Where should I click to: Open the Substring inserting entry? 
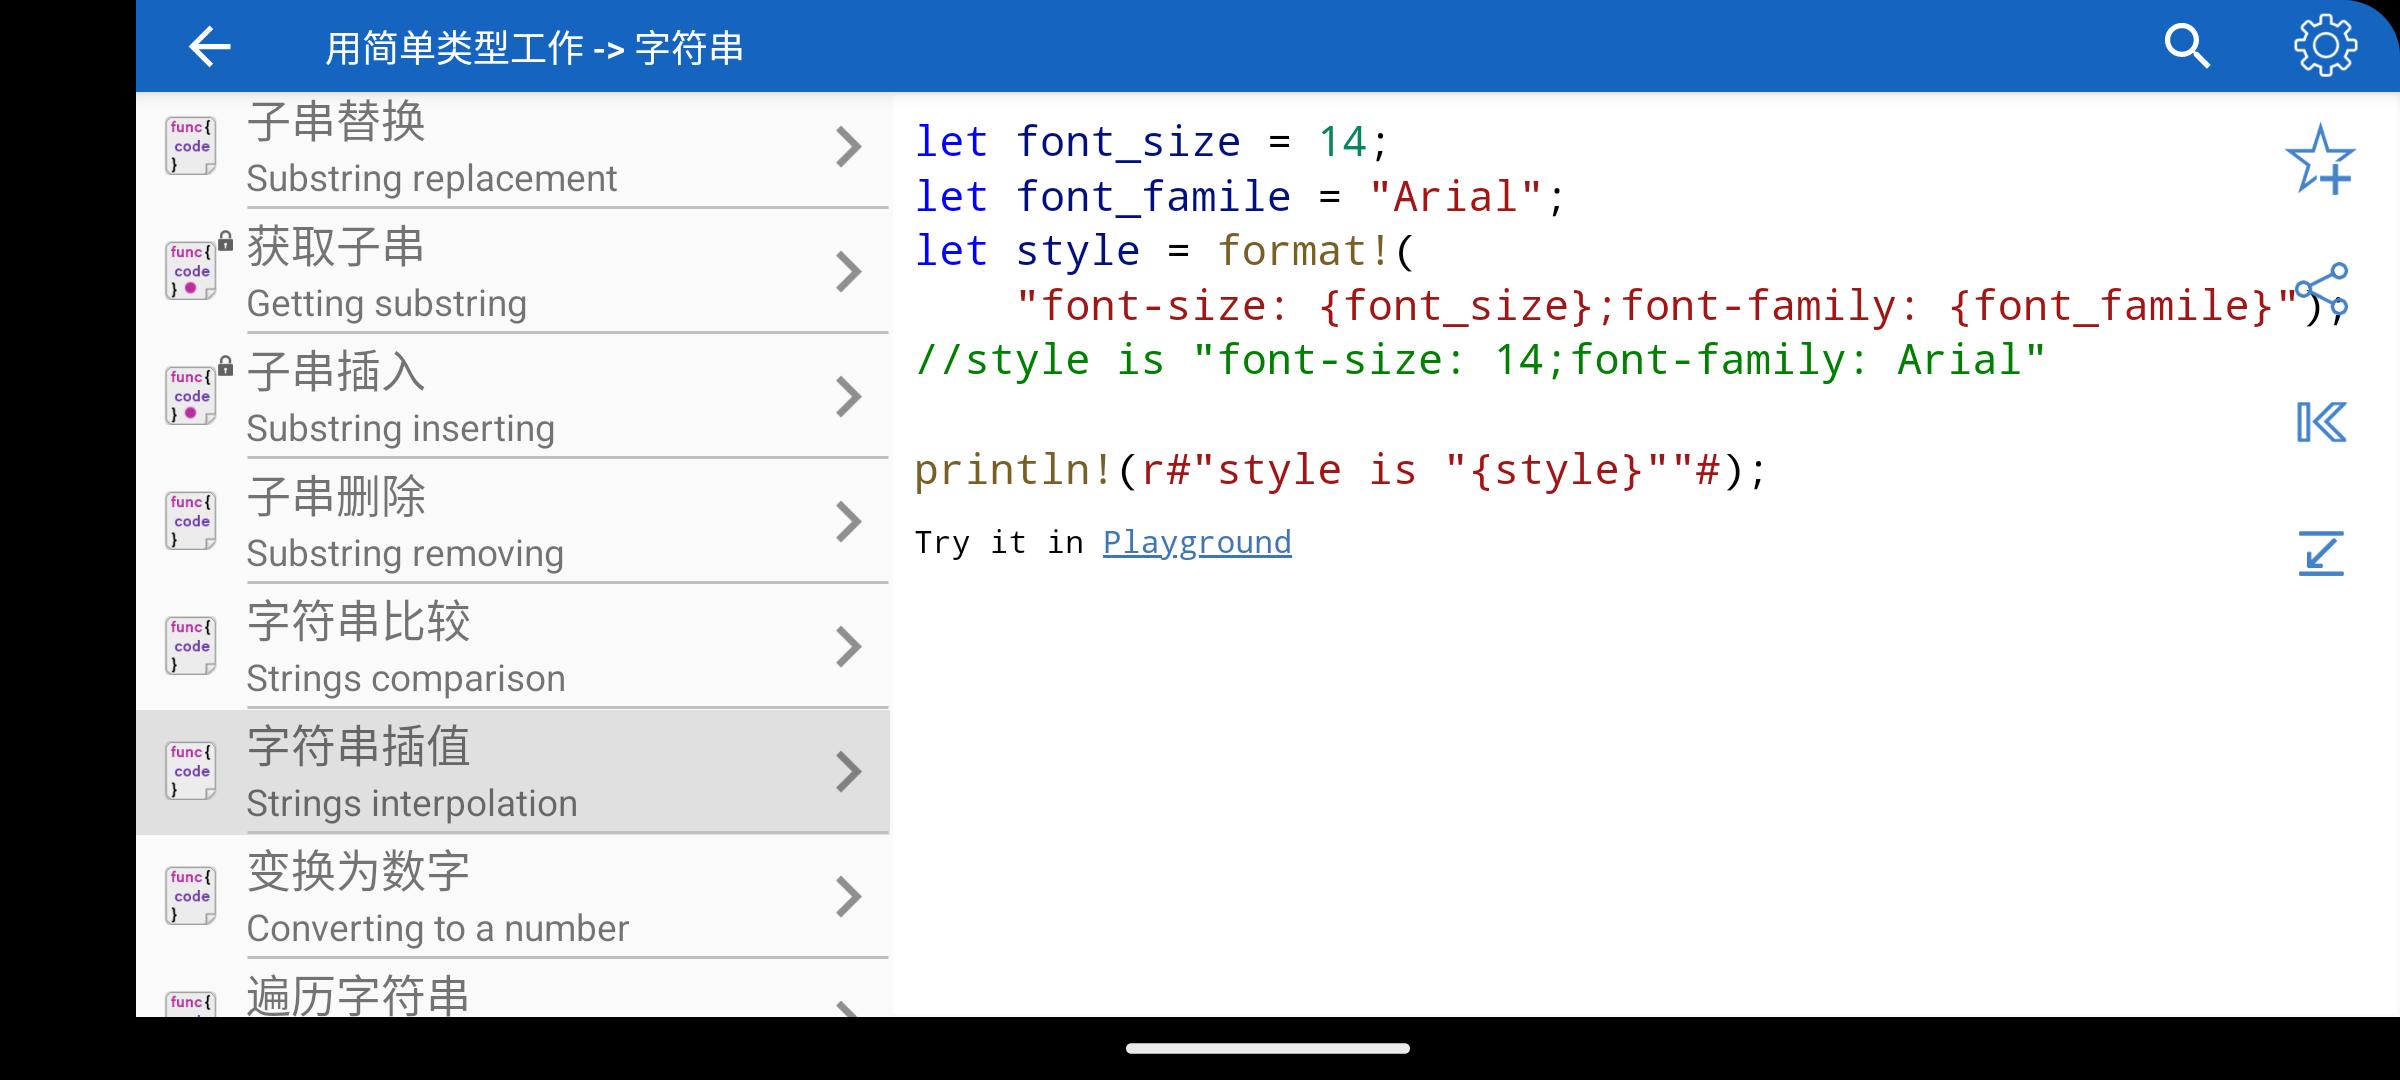(510, 397)
